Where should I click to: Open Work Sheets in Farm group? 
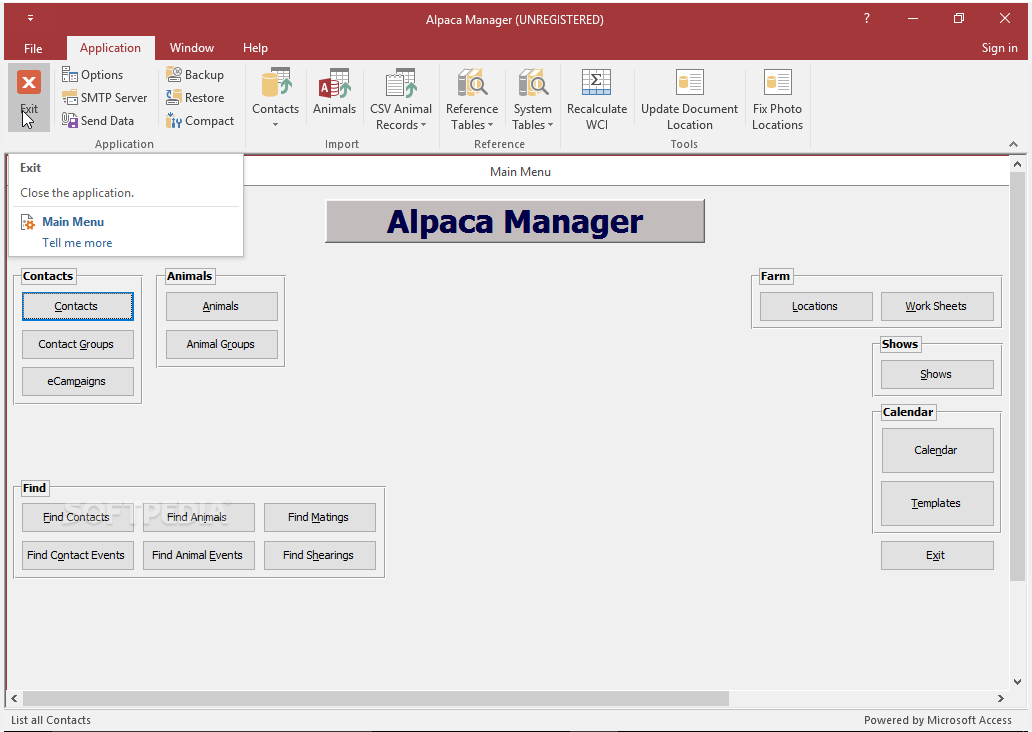click(937, 306)
